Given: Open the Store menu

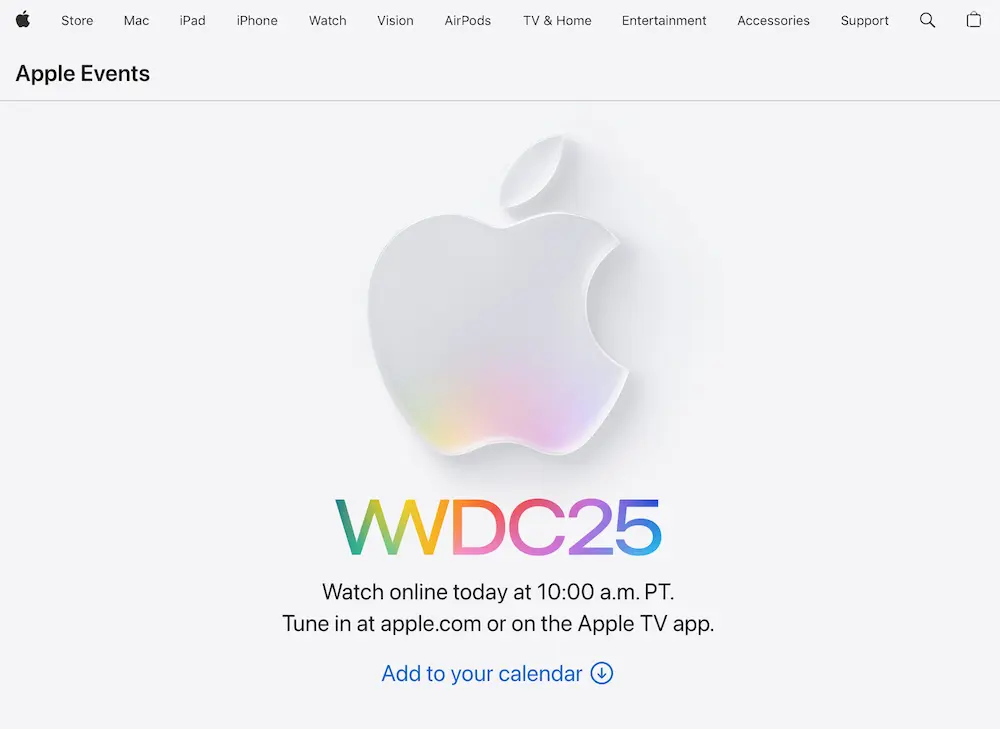Looking at the screenshot, I should 77,20.
